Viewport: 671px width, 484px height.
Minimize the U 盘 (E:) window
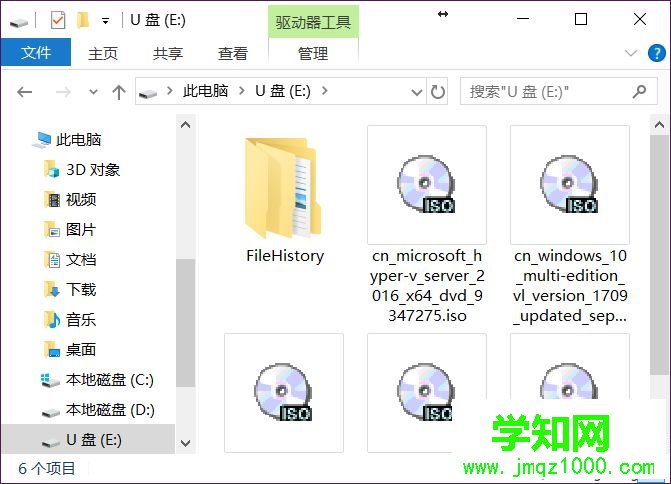pos(523,19)
